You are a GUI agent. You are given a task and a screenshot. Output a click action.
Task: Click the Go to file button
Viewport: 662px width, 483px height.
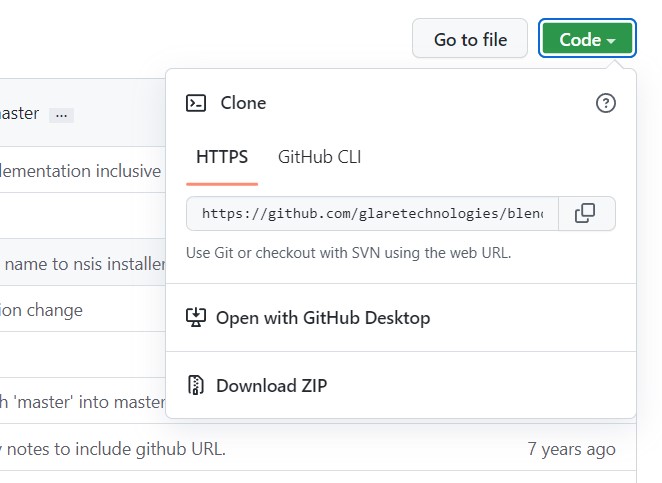coord(470,40)
